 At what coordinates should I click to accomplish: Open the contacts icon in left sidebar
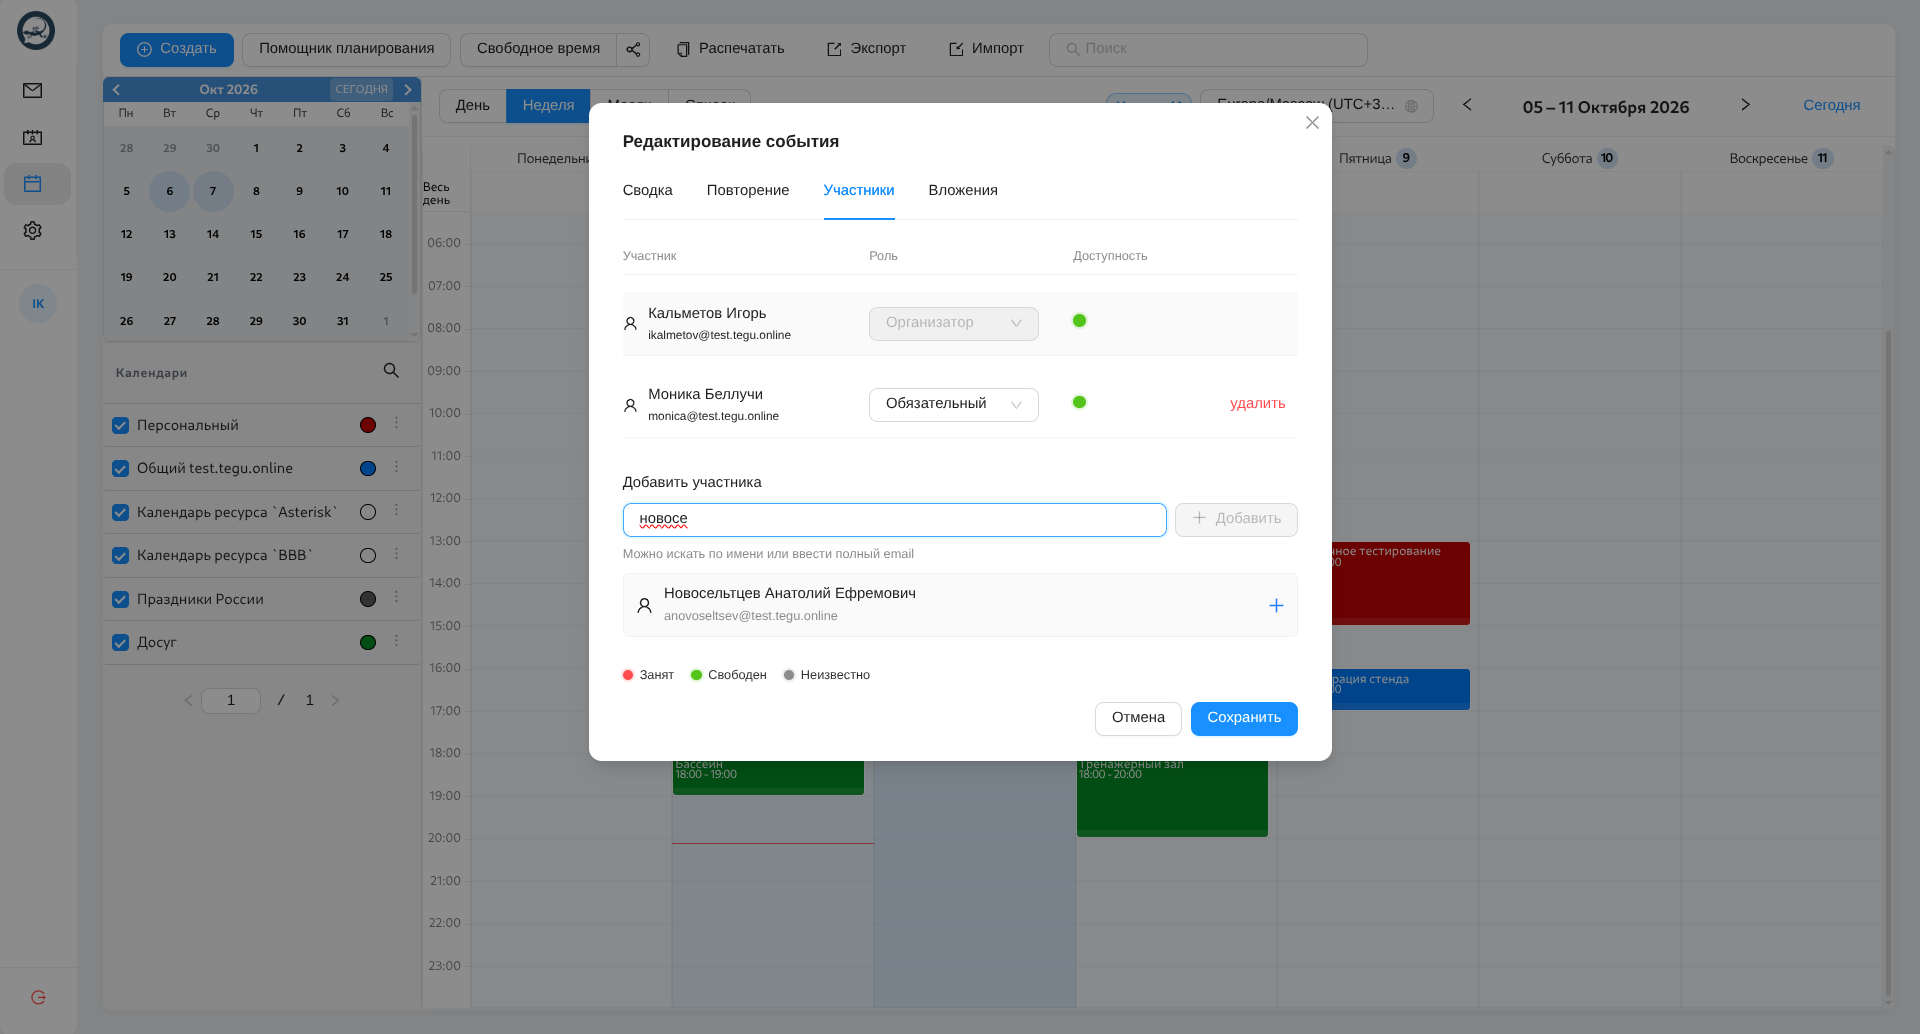click(x=33, y=138)
